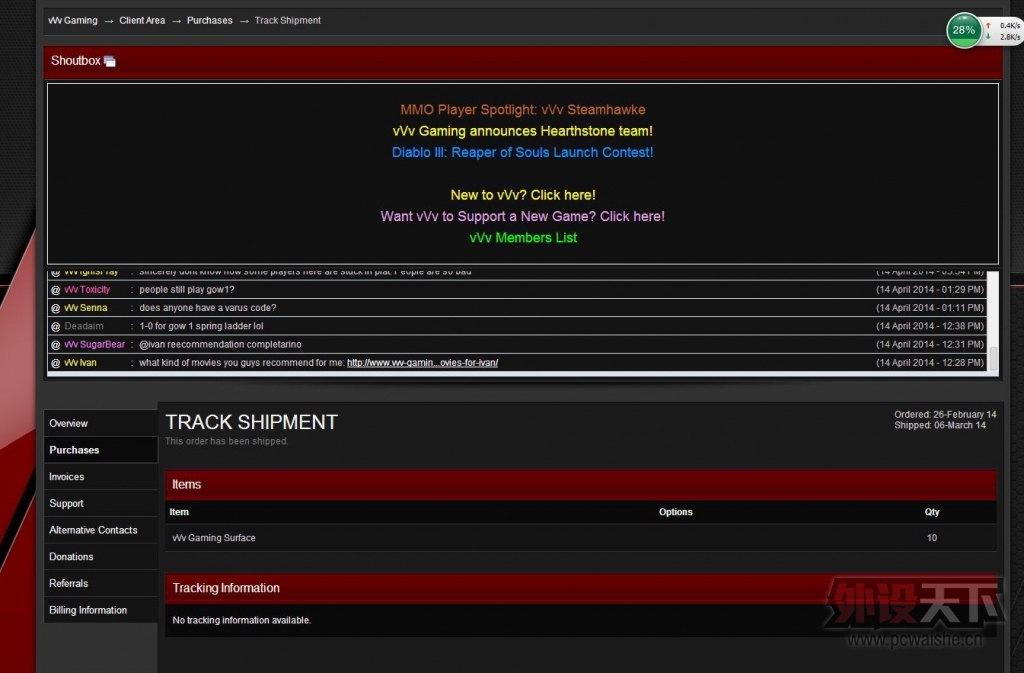Click '1-0 for gow 1 spring ladder' message

pyautogui.click(x=201, y=326)
